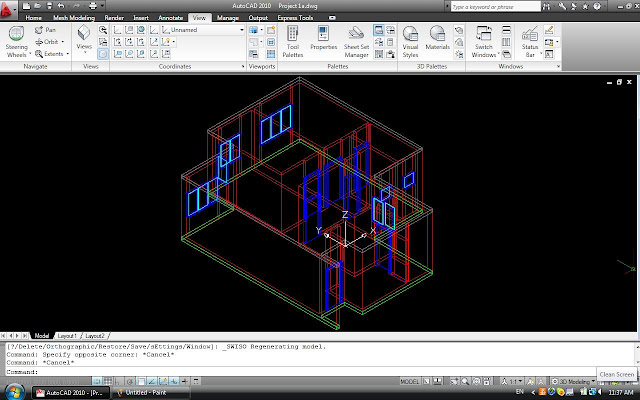Open the Properties palette

point(323,36)
